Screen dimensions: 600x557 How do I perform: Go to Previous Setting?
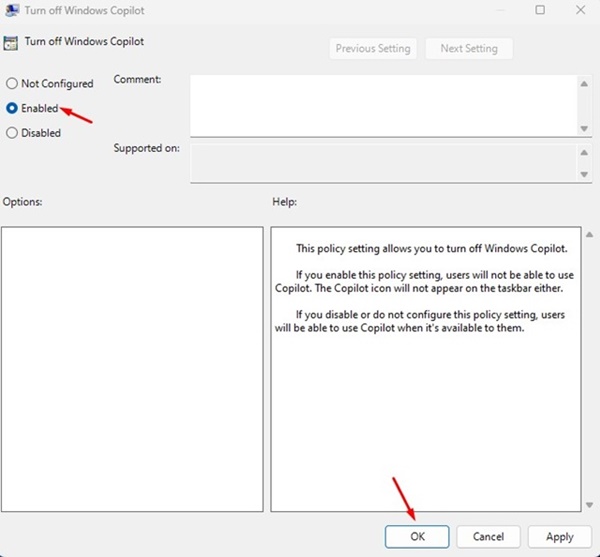(x=373, y=49)
